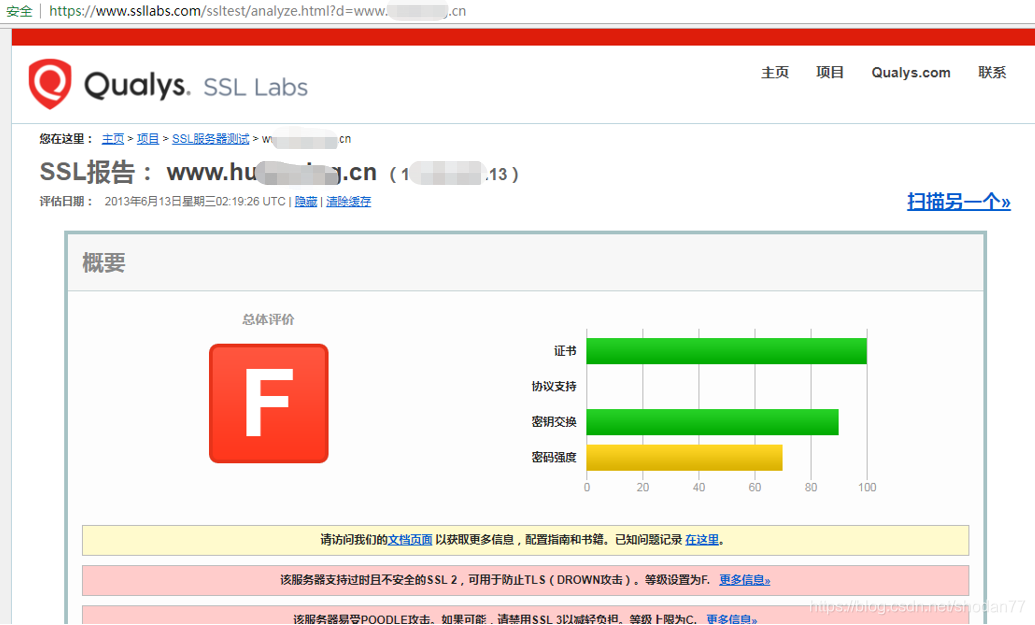Click 更多信息» in the DROWN attack warning
The width and height of the screenshot is (1035, 625).
745,580
